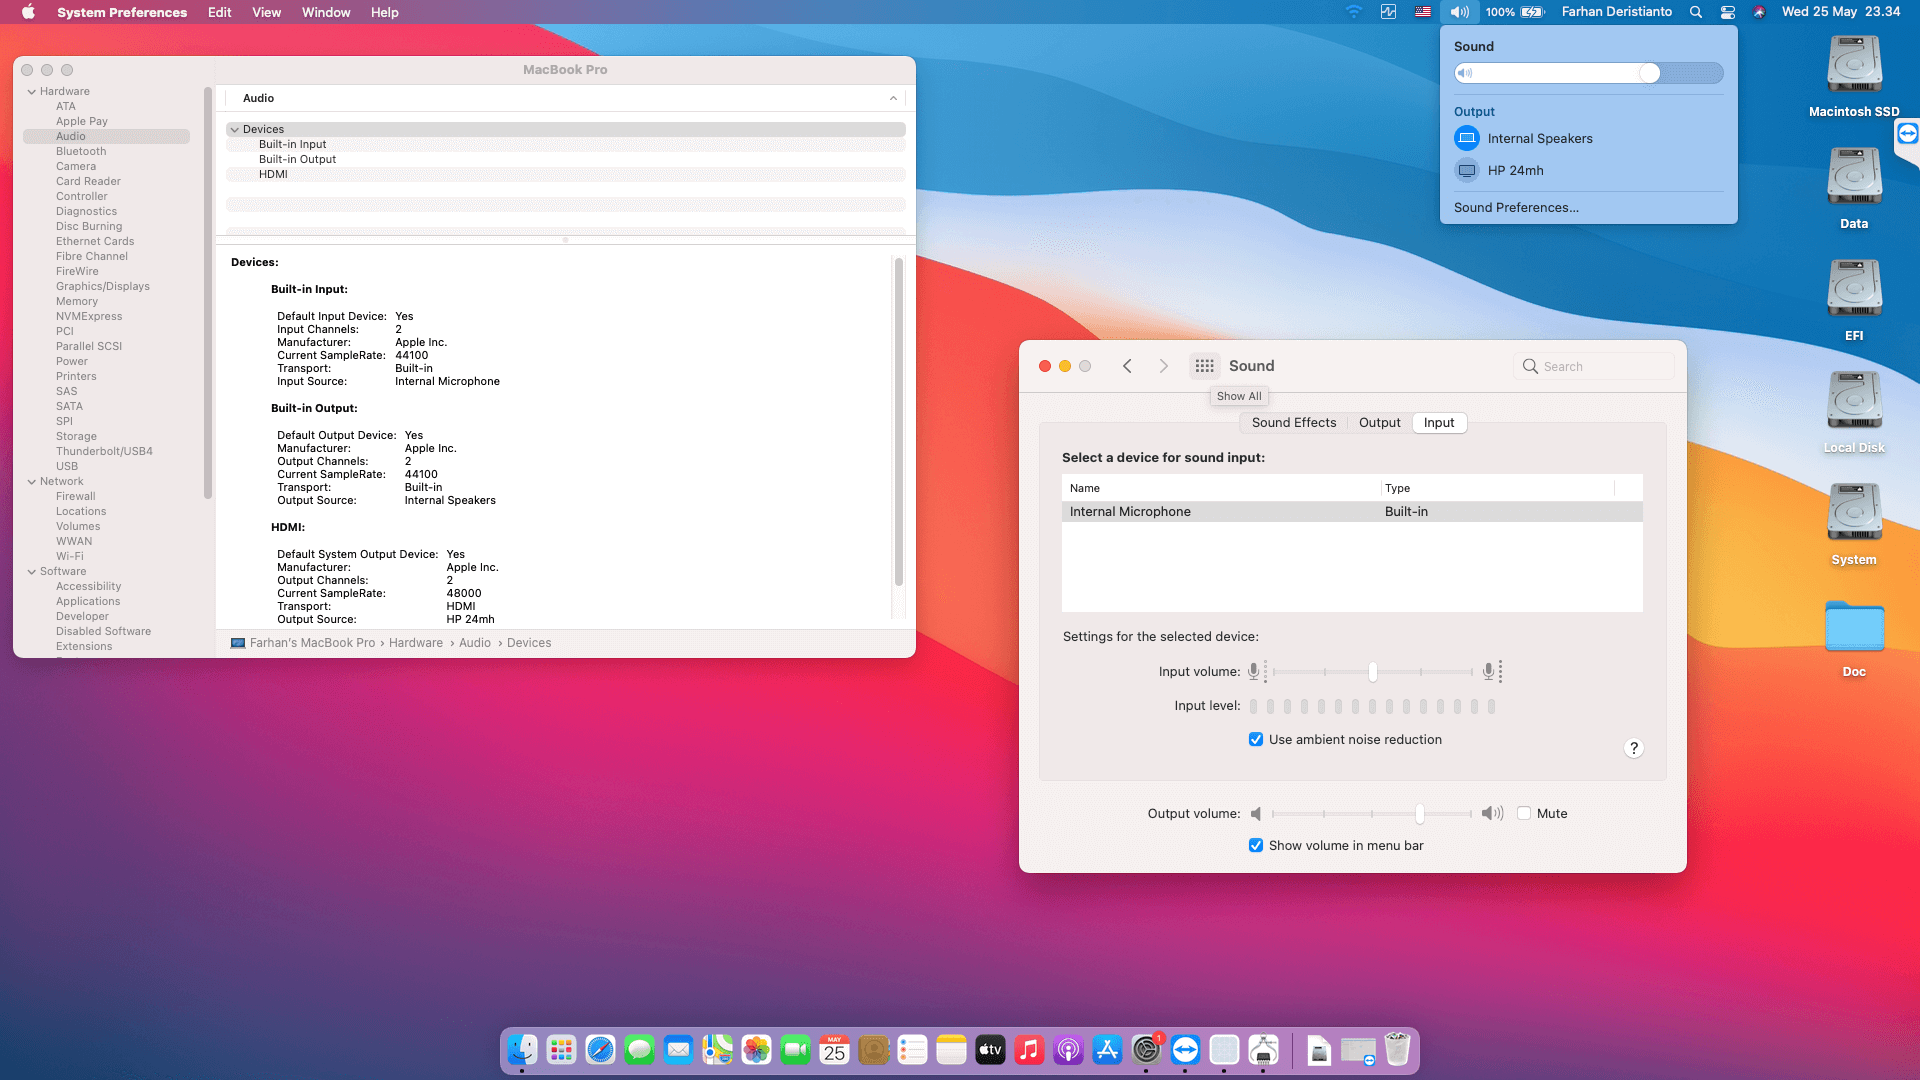Image resolution: width=1920 pixels, height=1080 pixels.
Task: Open Music app in the dock
Action: coord(1029,1050)
